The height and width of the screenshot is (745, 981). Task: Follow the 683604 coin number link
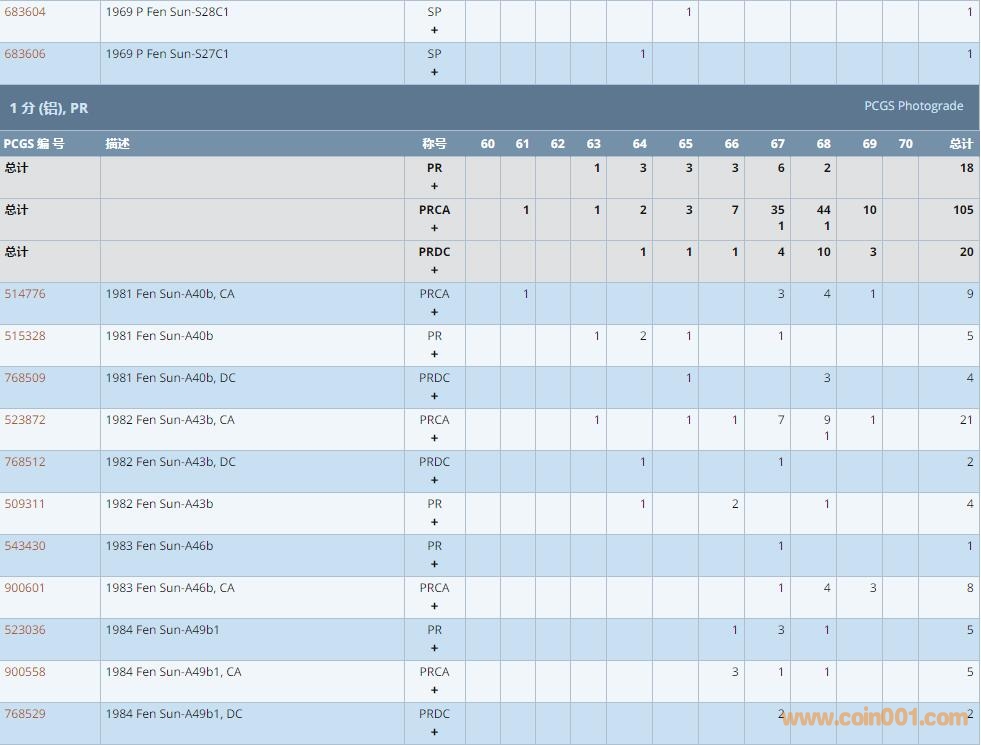25,12
